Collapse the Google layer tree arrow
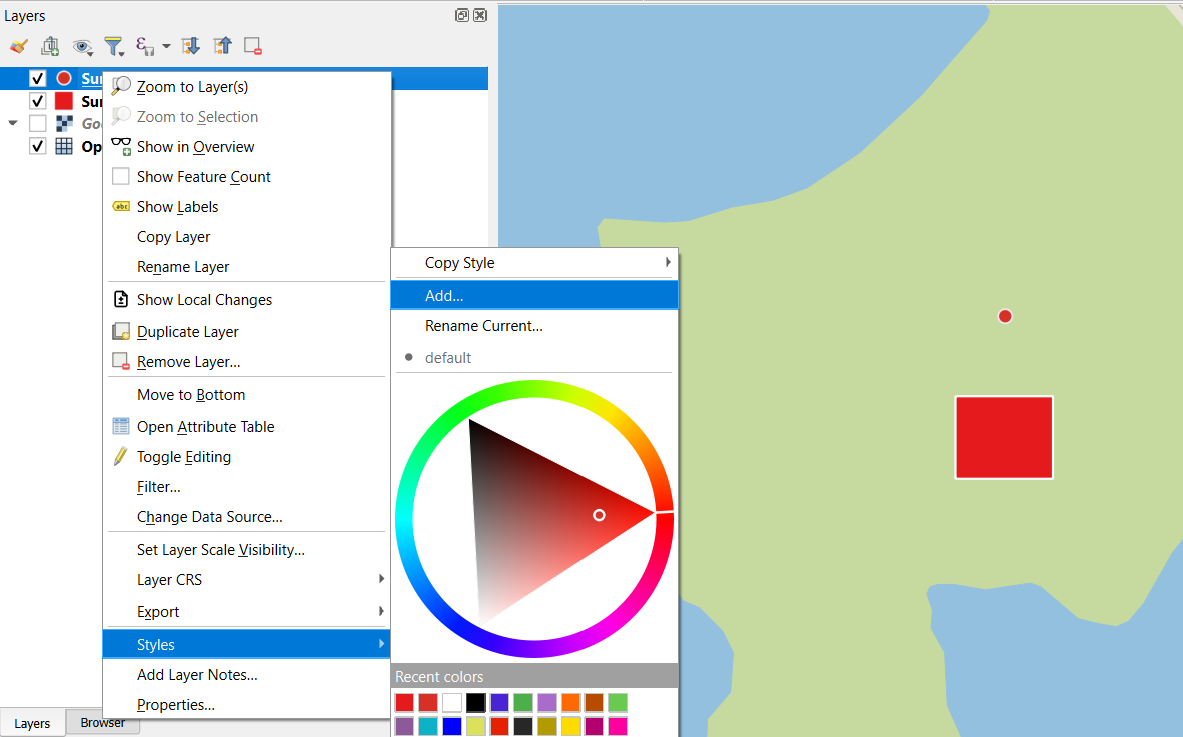 pos(11,123)
